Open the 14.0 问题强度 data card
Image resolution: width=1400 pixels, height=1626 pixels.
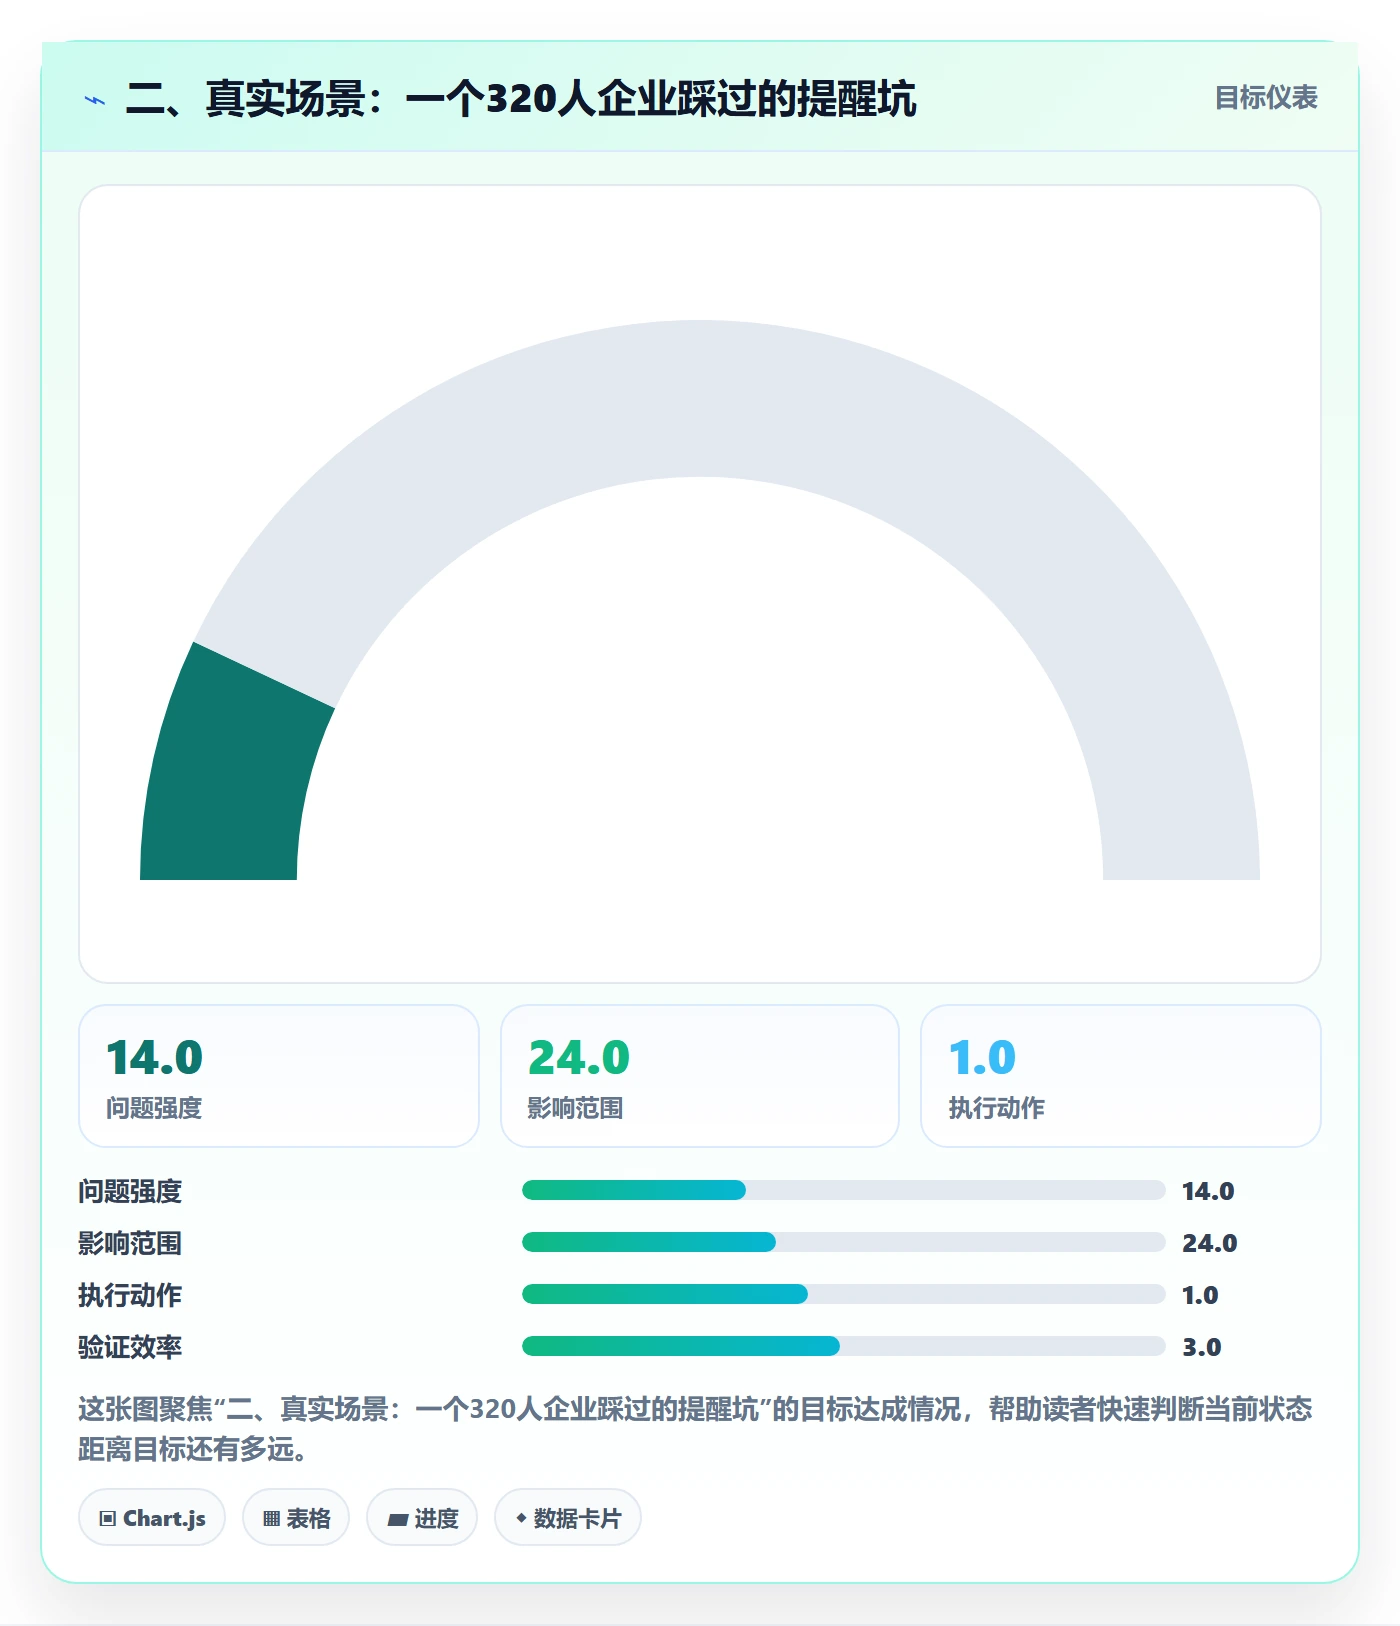(x=279, y=1076)
